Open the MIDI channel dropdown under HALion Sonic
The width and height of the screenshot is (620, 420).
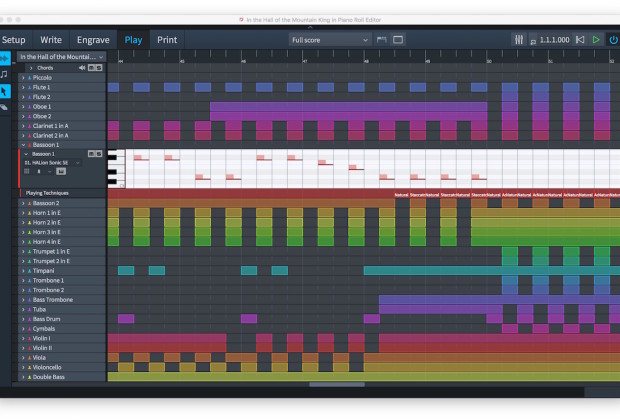click(x=43, y=171)
